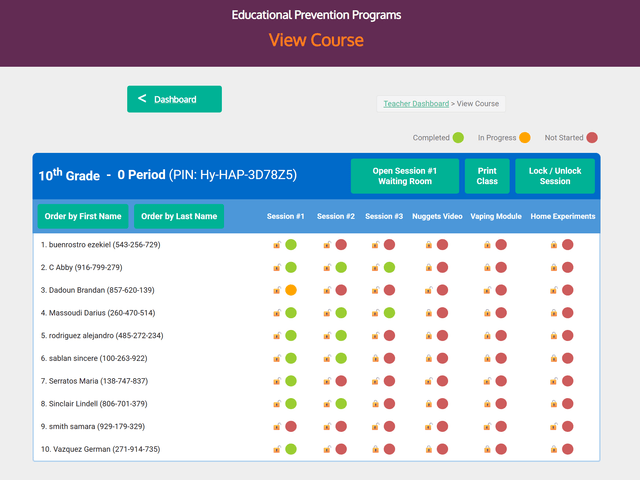
Task: Click Massoudi Darius's Vaping Module lock icon
Action: click(487, 313)
